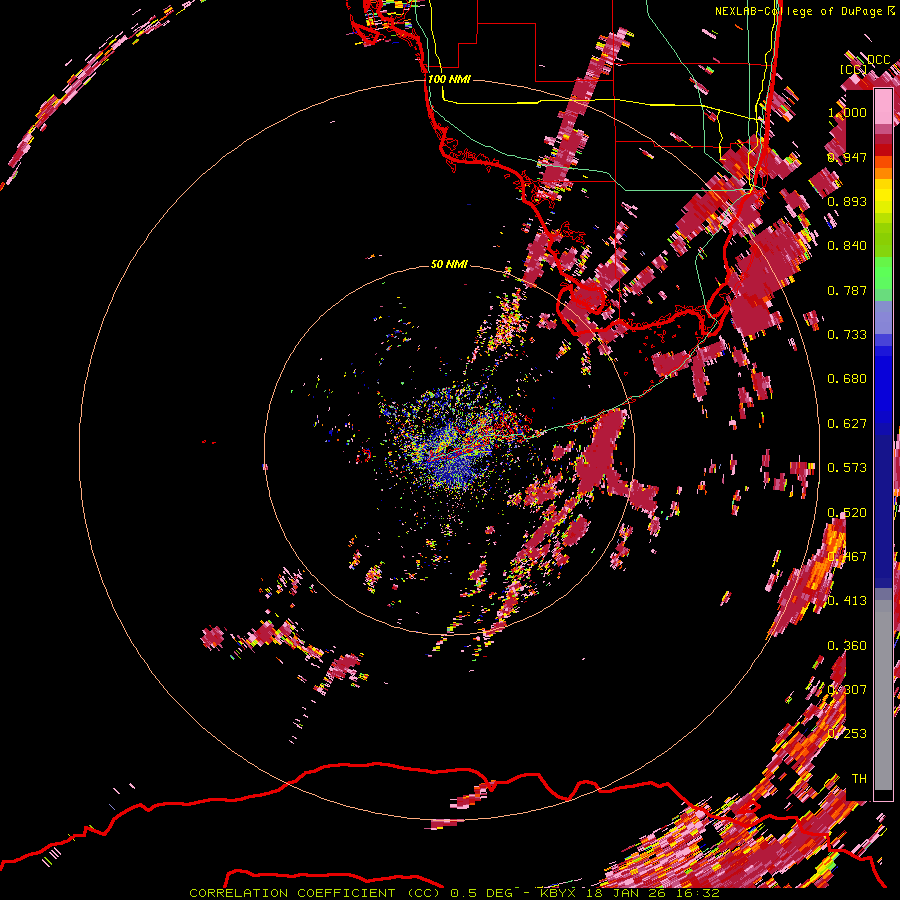Click the 0.413 color scale label
Viewport: 900px width, 900px height.
pos(847,601)
